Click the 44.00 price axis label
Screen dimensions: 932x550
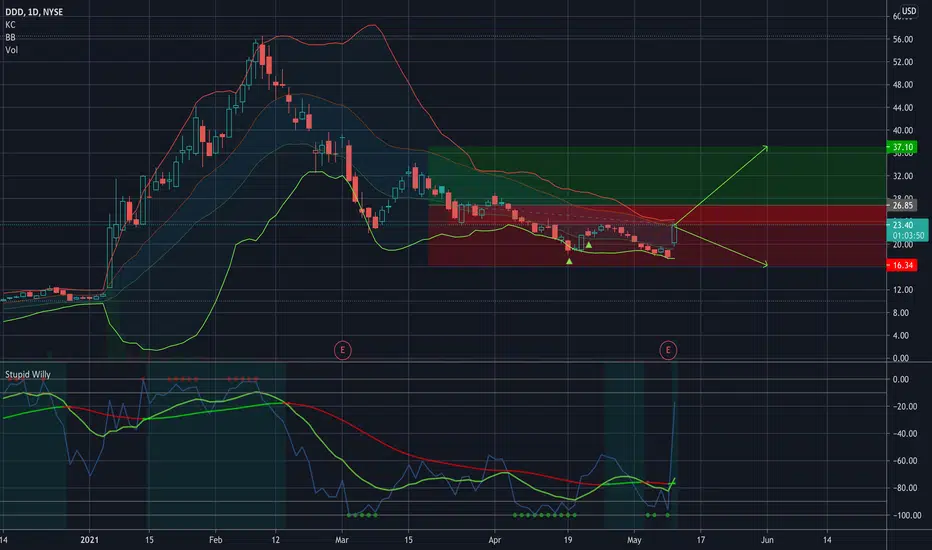click(x=902, y=108)
